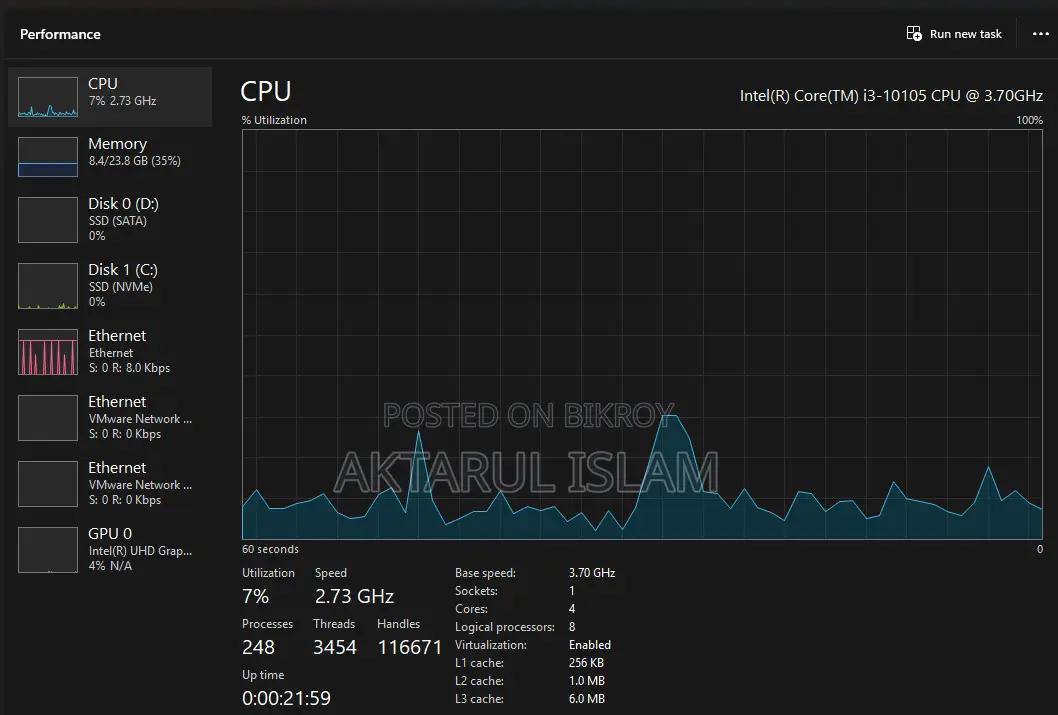Click the 'SSD (SATA)' label under Disk 0

click(117, 221)
